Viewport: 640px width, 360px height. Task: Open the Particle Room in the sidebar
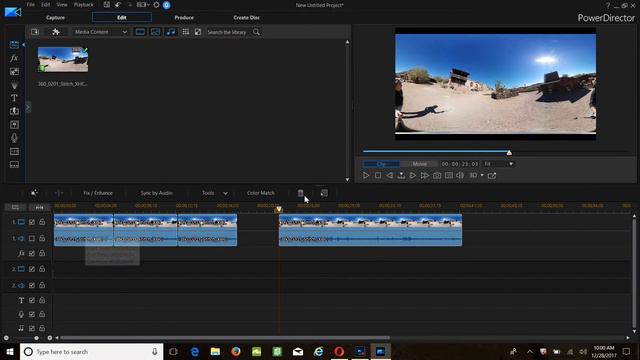click(14, 85)
